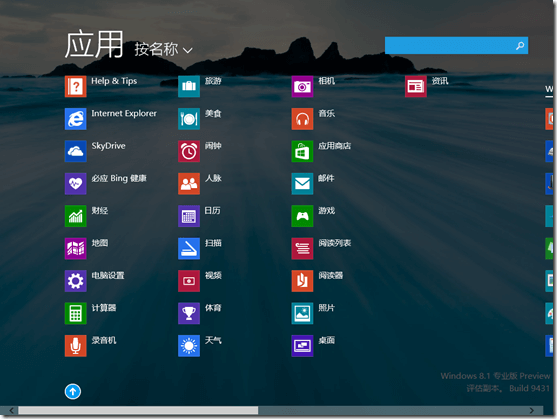Click the SkyDrive text label
The width and height of the screenshot is (557, 419).
point(108,146)
